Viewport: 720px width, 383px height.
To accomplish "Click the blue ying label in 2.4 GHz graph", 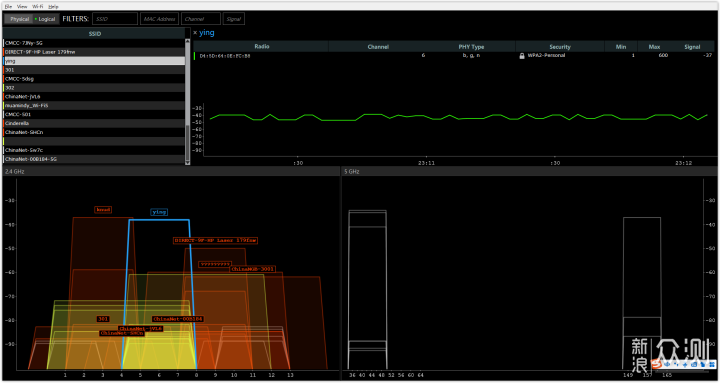I will tap(159, 212).
